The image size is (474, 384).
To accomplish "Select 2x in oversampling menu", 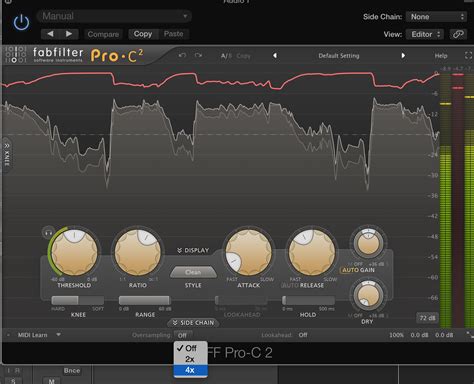I will 190,359.
